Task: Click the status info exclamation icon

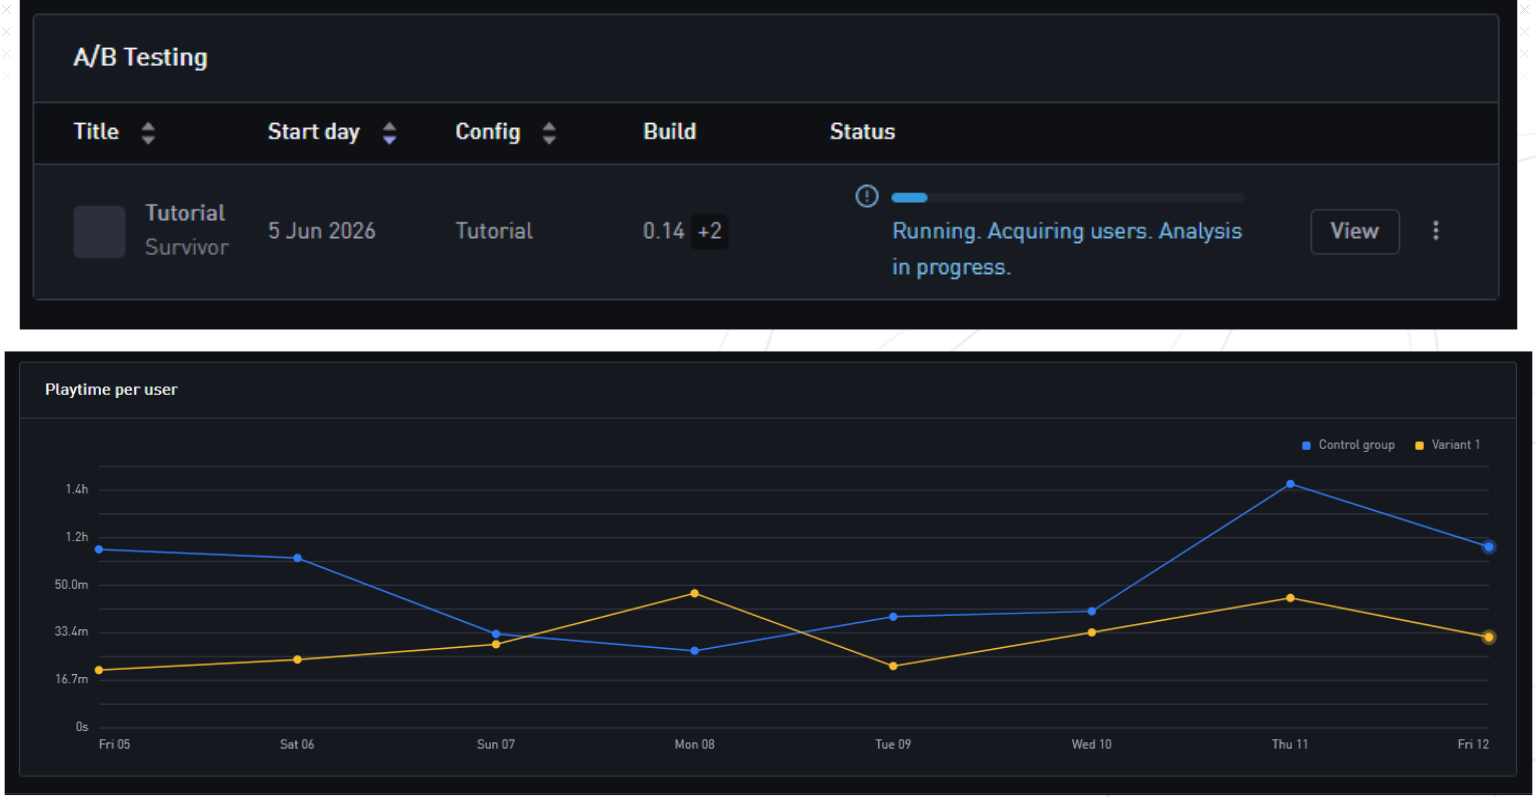Action: (867, 196)
